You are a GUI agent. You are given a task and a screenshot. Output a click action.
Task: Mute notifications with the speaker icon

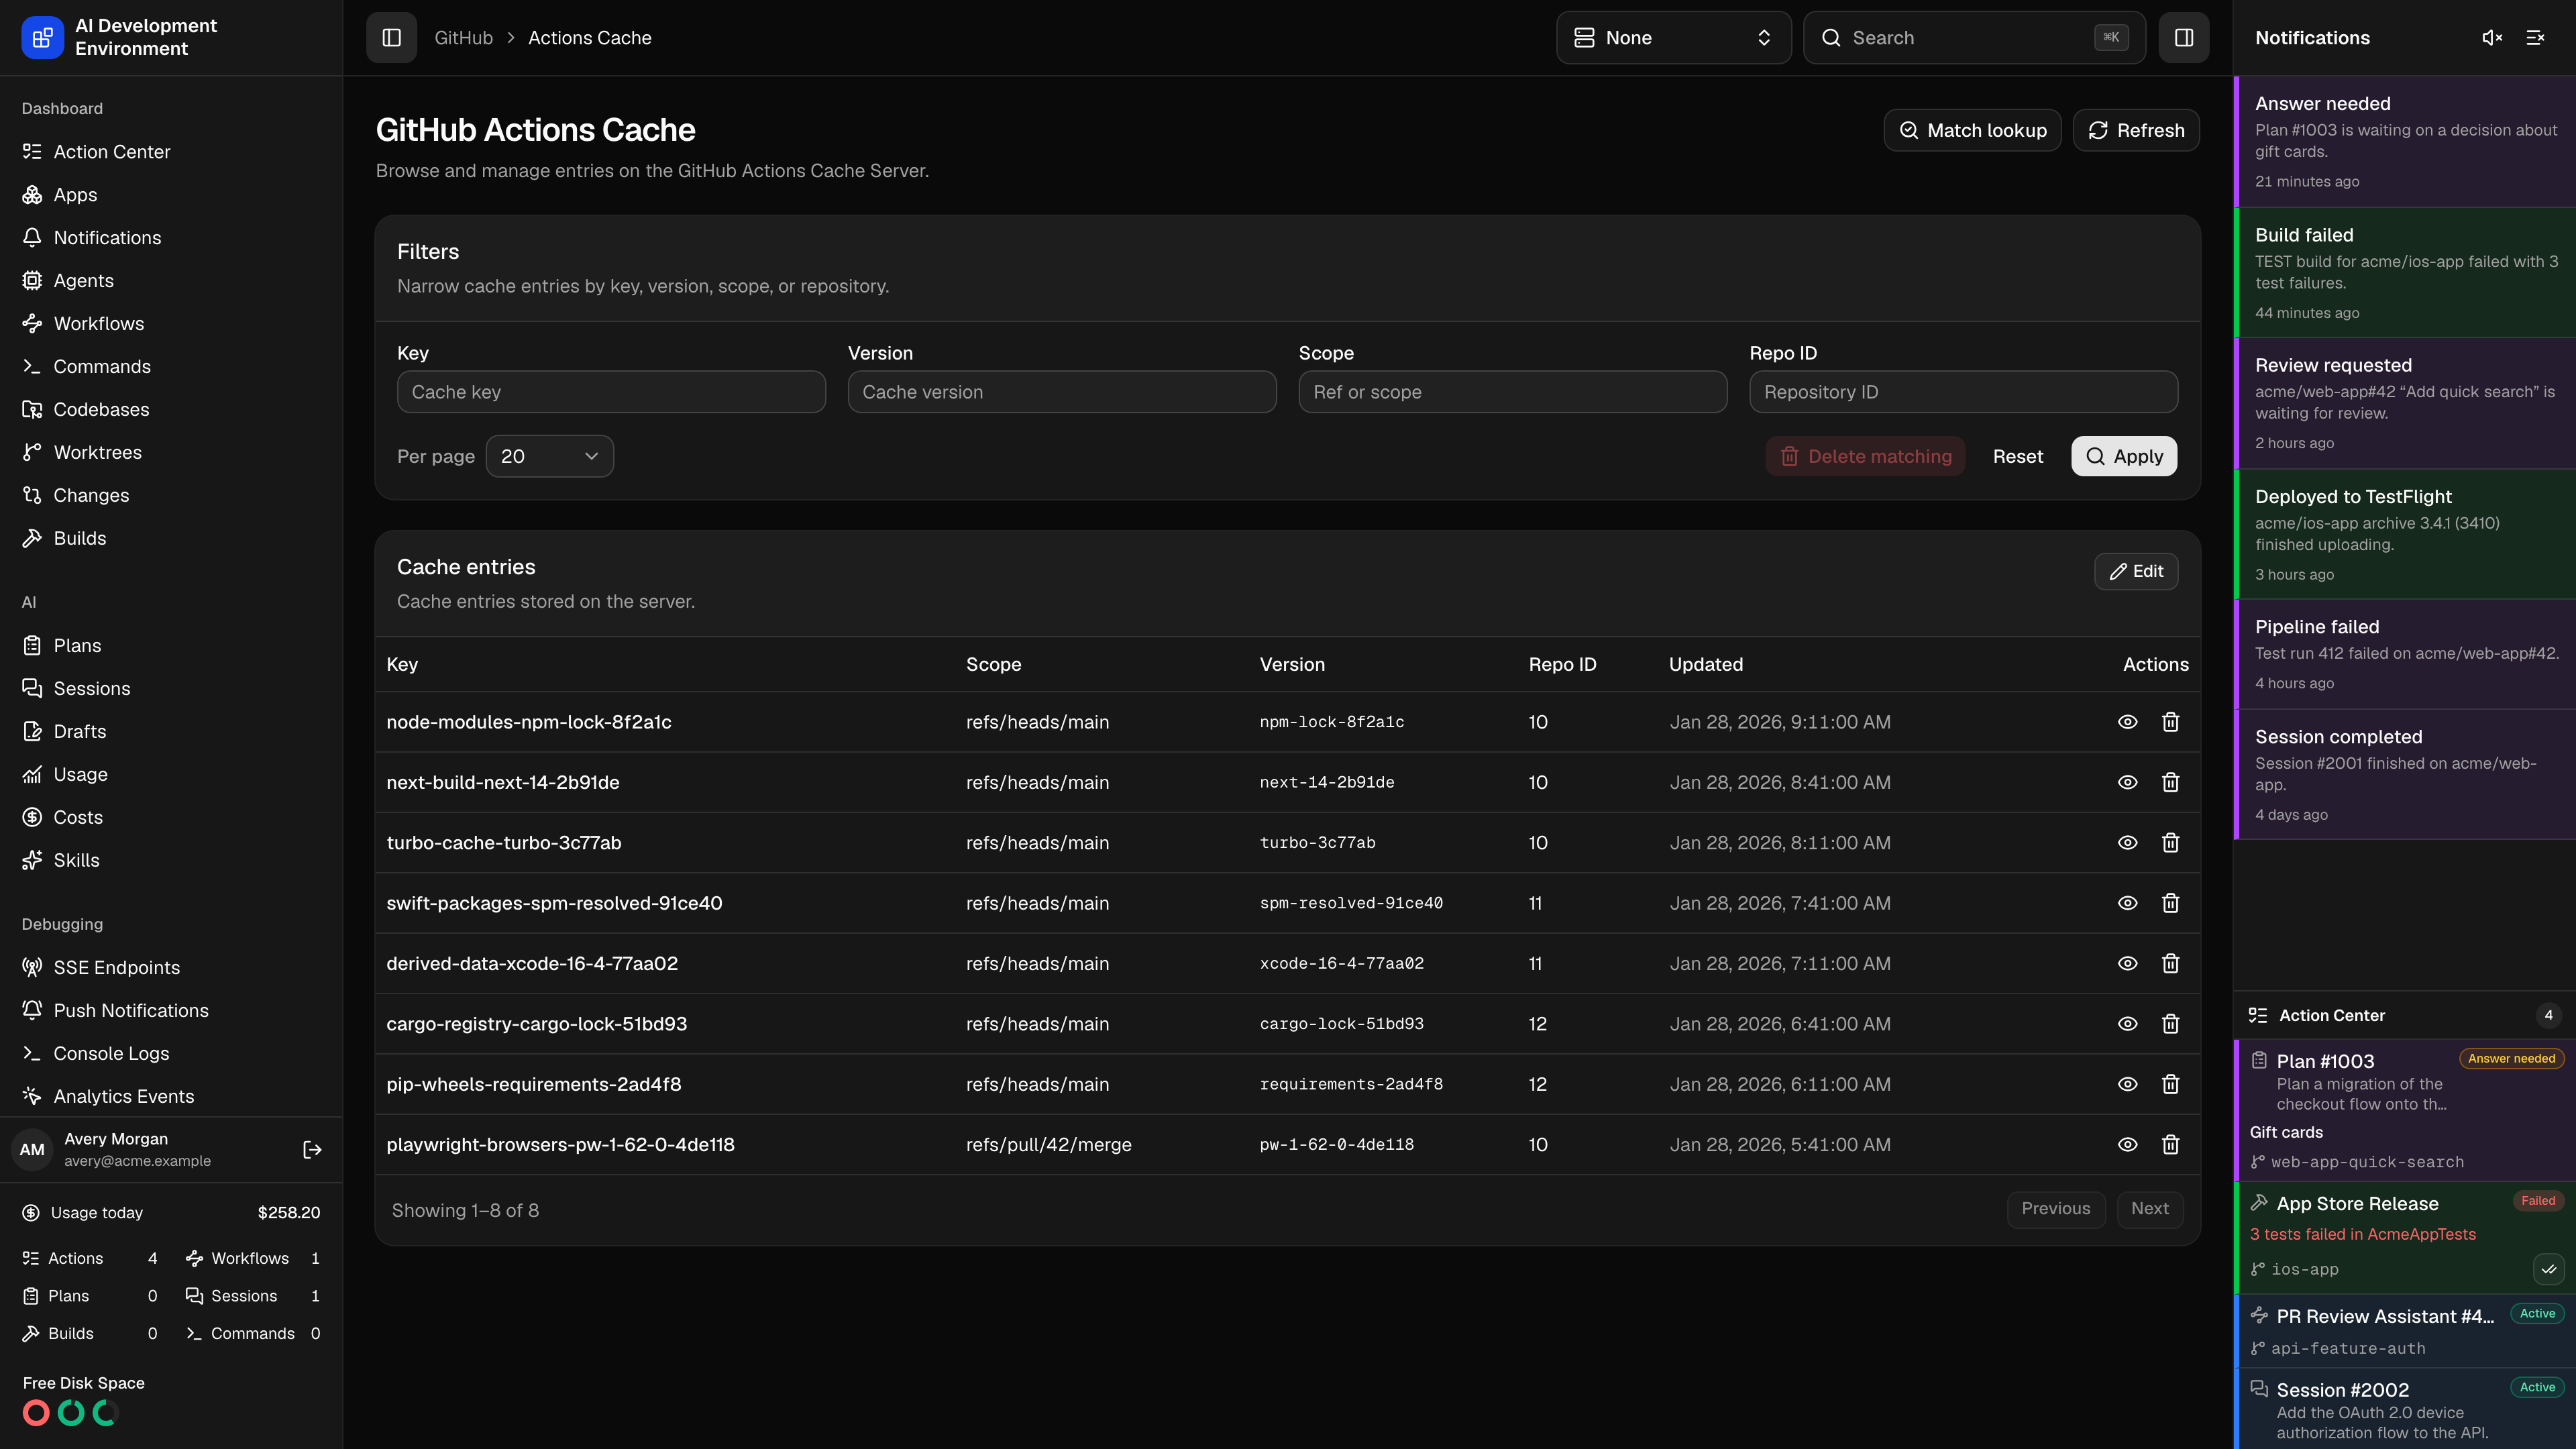(x=2492, y=38)
